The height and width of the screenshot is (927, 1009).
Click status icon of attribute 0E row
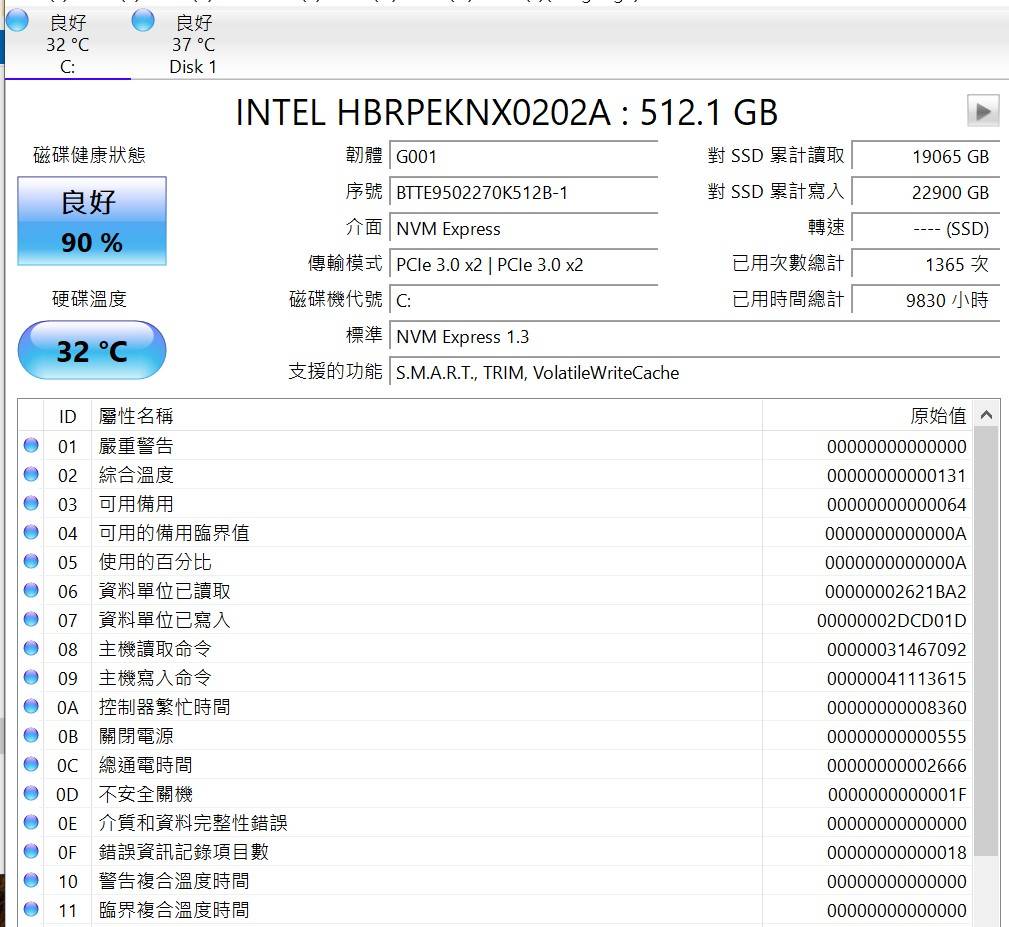(31, 823)
